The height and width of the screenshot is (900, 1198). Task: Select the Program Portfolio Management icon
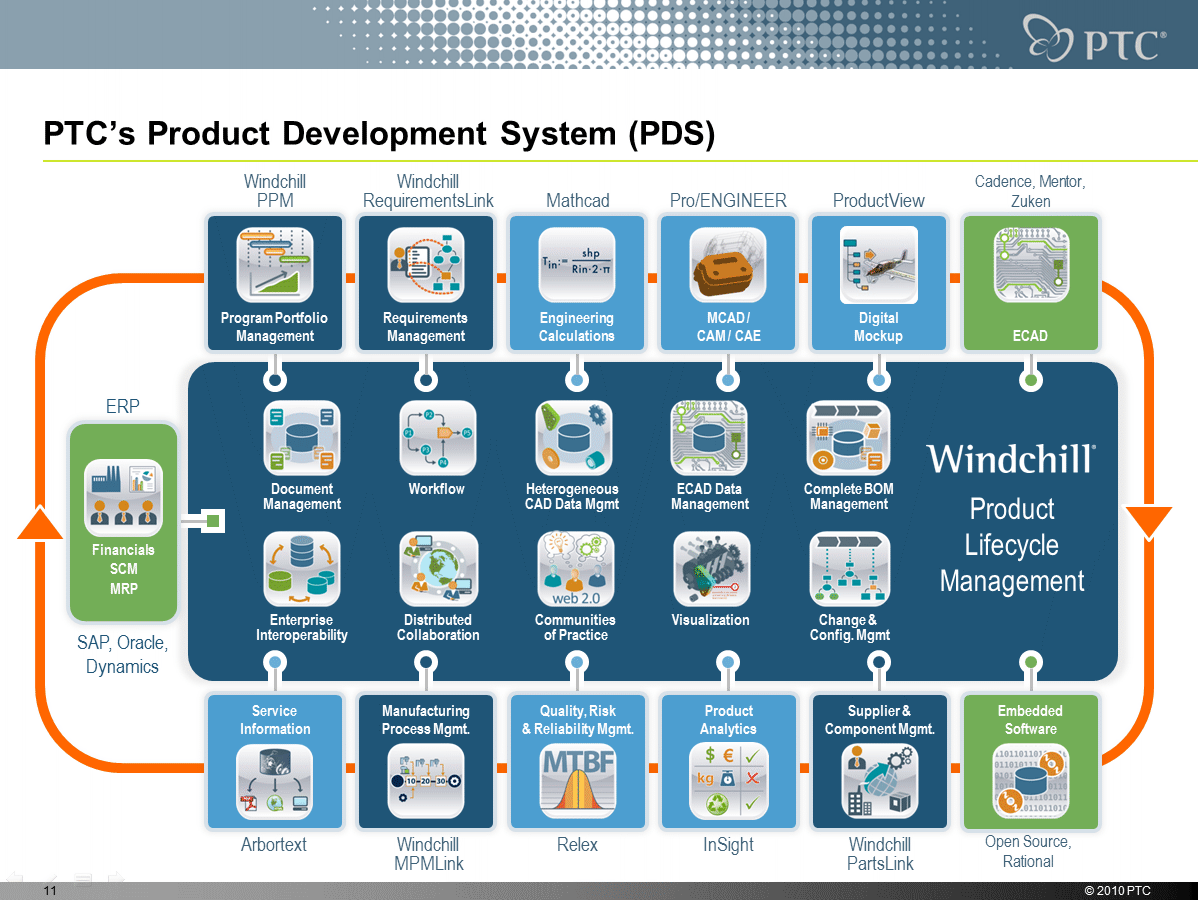(274, 262)
